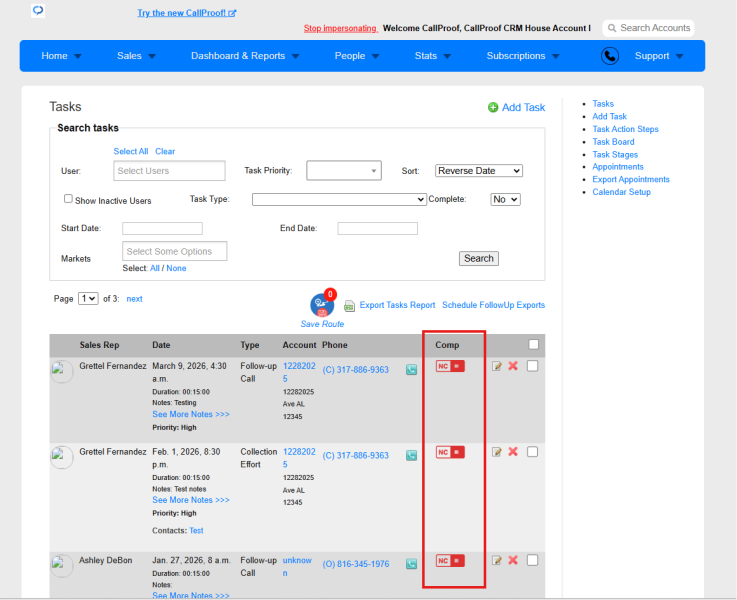Screen dimensions: 737x600
Task: Open the Sort dropdown showing Reverse Date
Action: point(478,171)
